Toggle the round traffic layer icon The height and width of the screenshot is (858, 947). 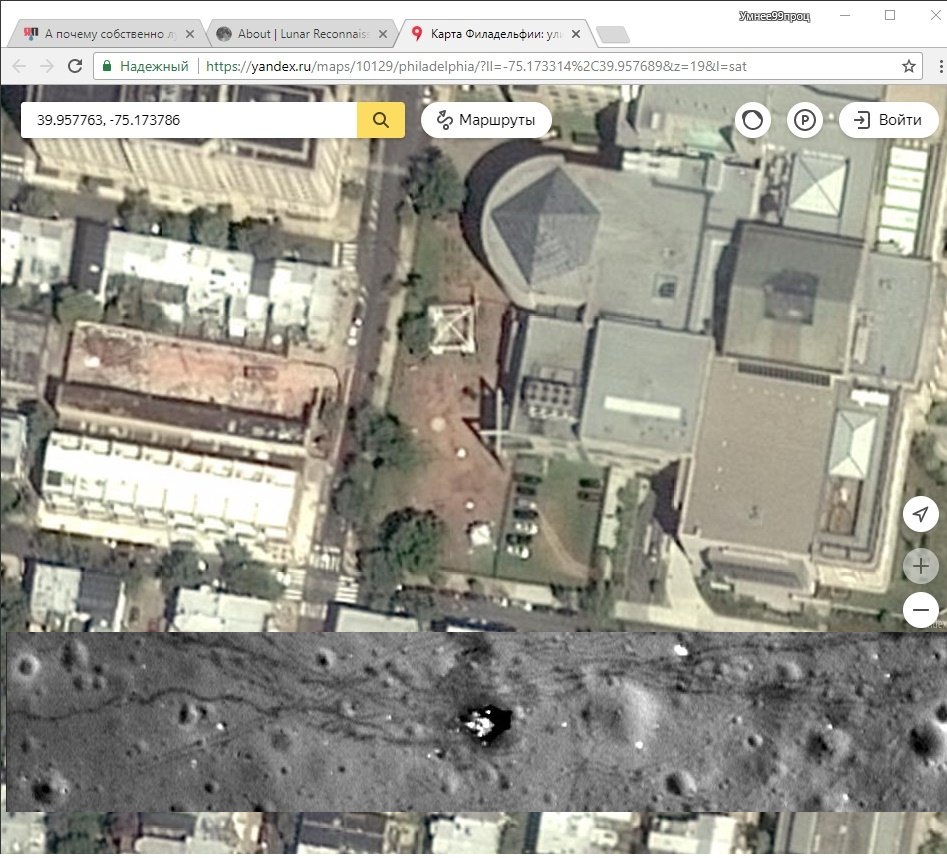click(753, 121)
